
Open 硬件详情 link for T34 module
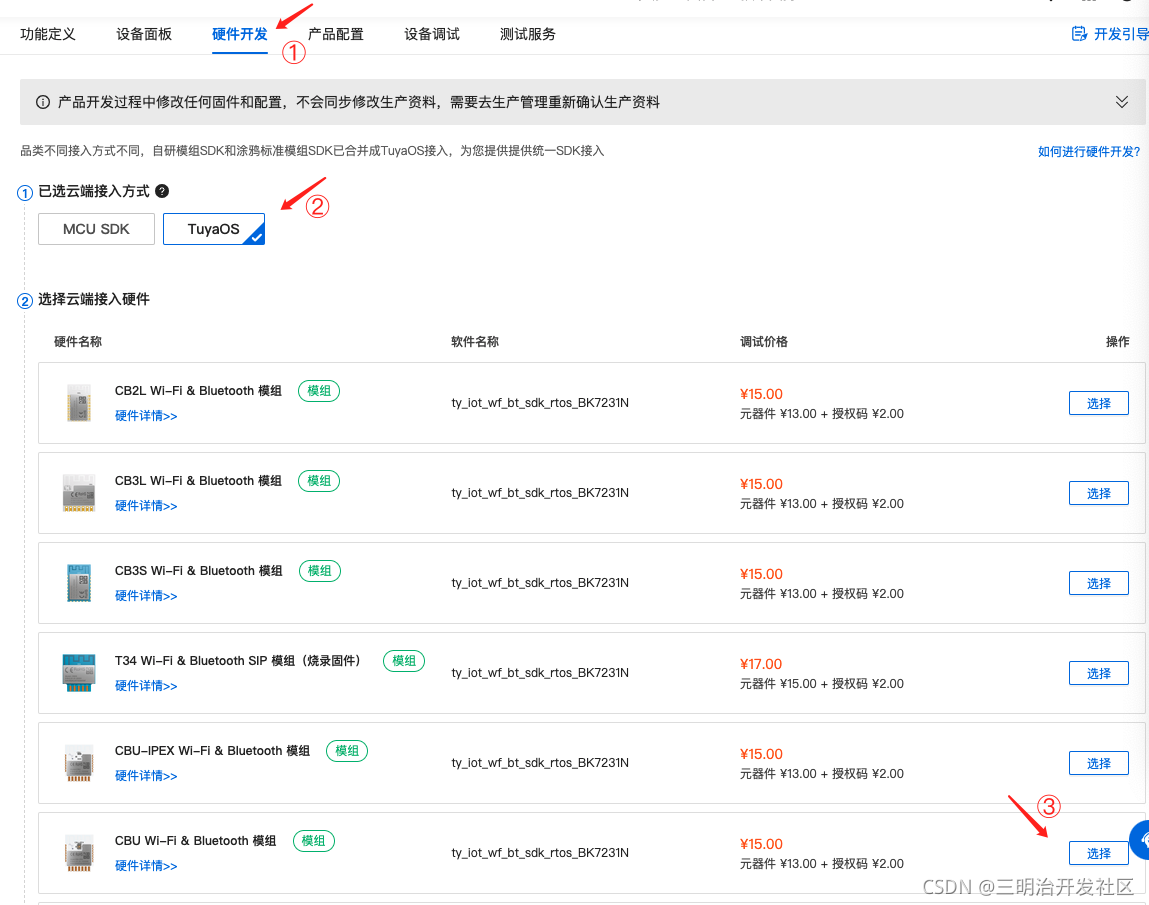(146, 686)
